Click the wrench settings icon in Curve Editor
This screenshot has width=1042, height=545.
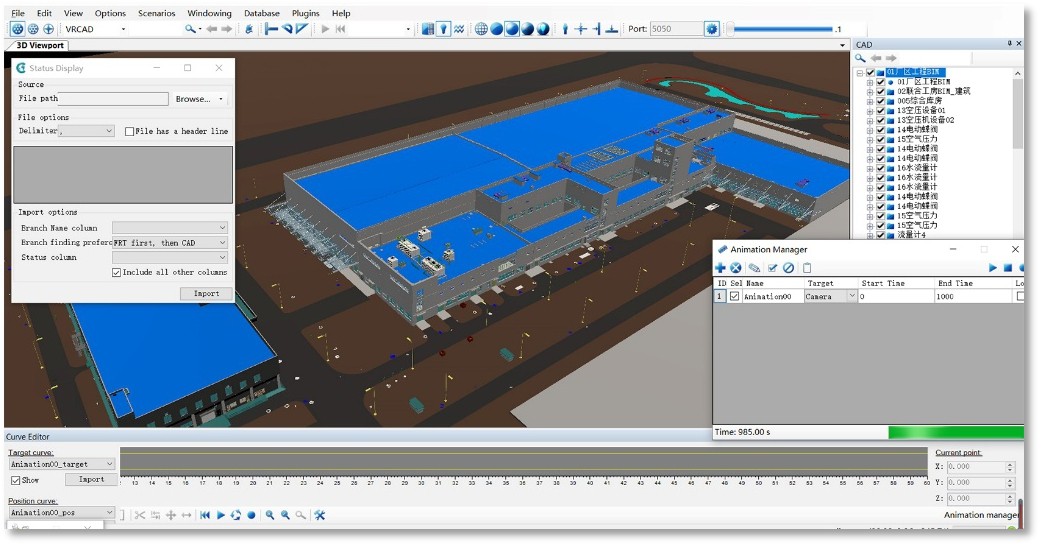tap(319, 515)
